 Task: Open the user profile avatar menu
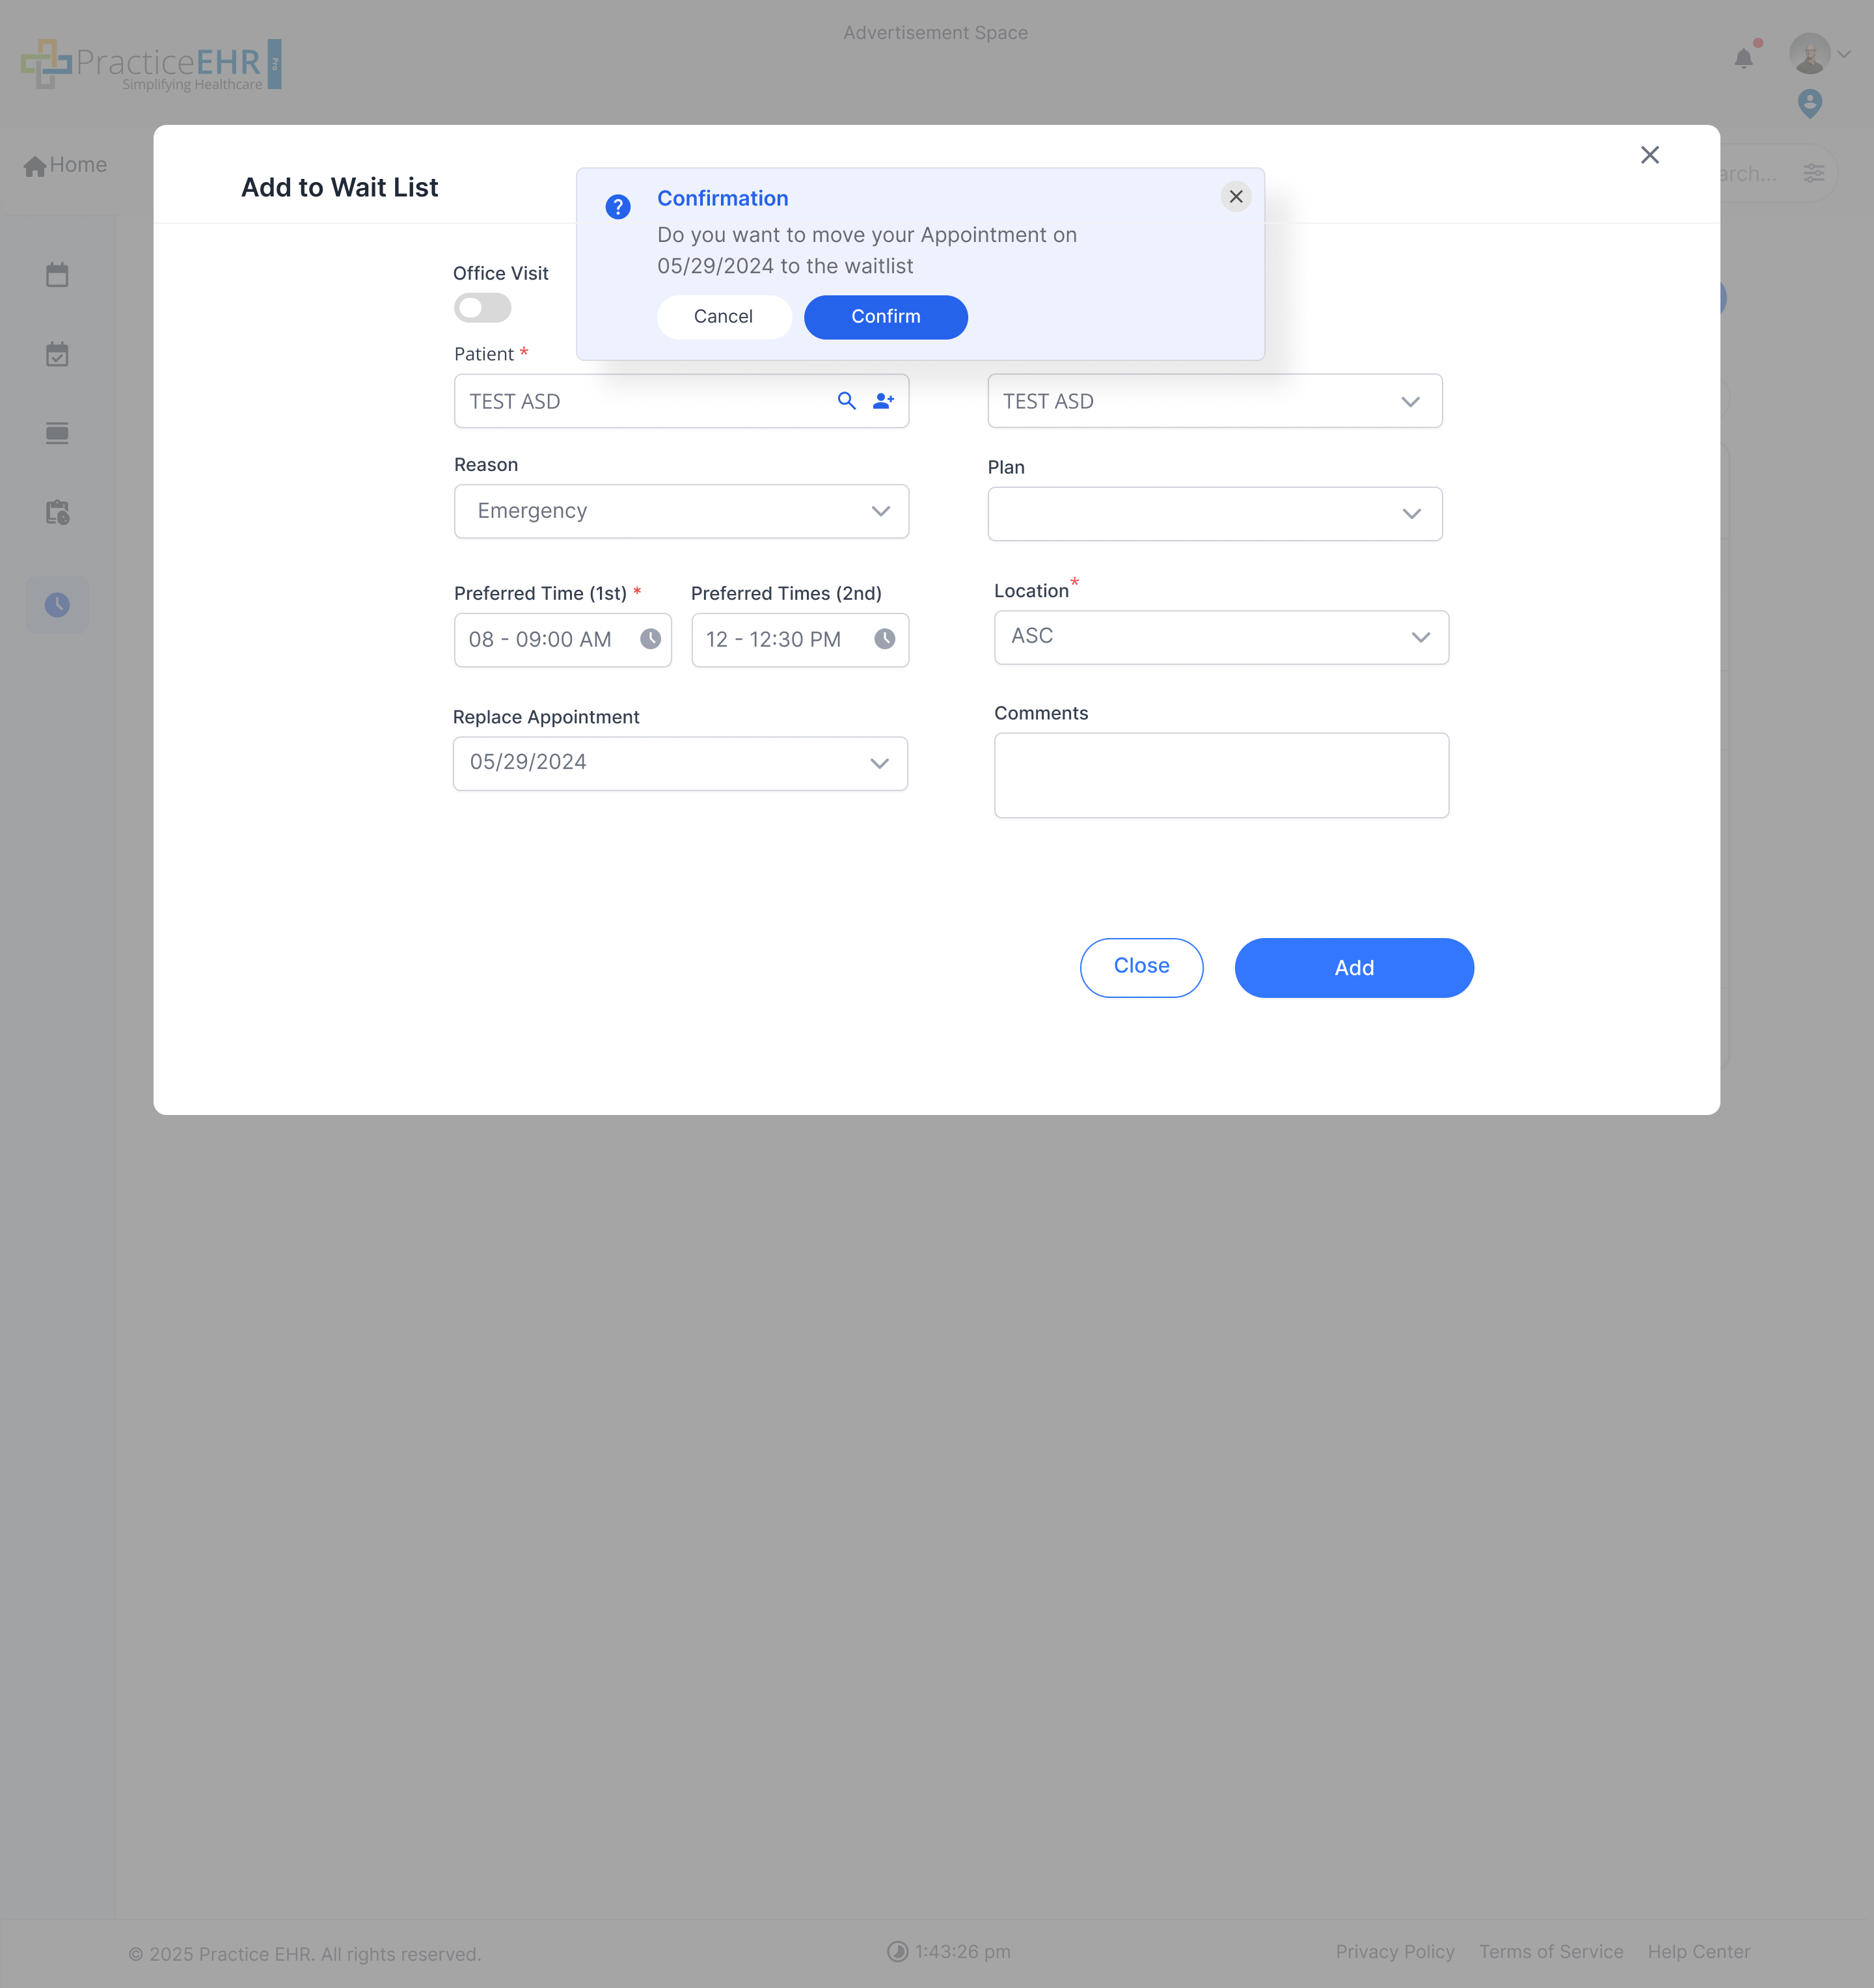(x=1809, y=54)
